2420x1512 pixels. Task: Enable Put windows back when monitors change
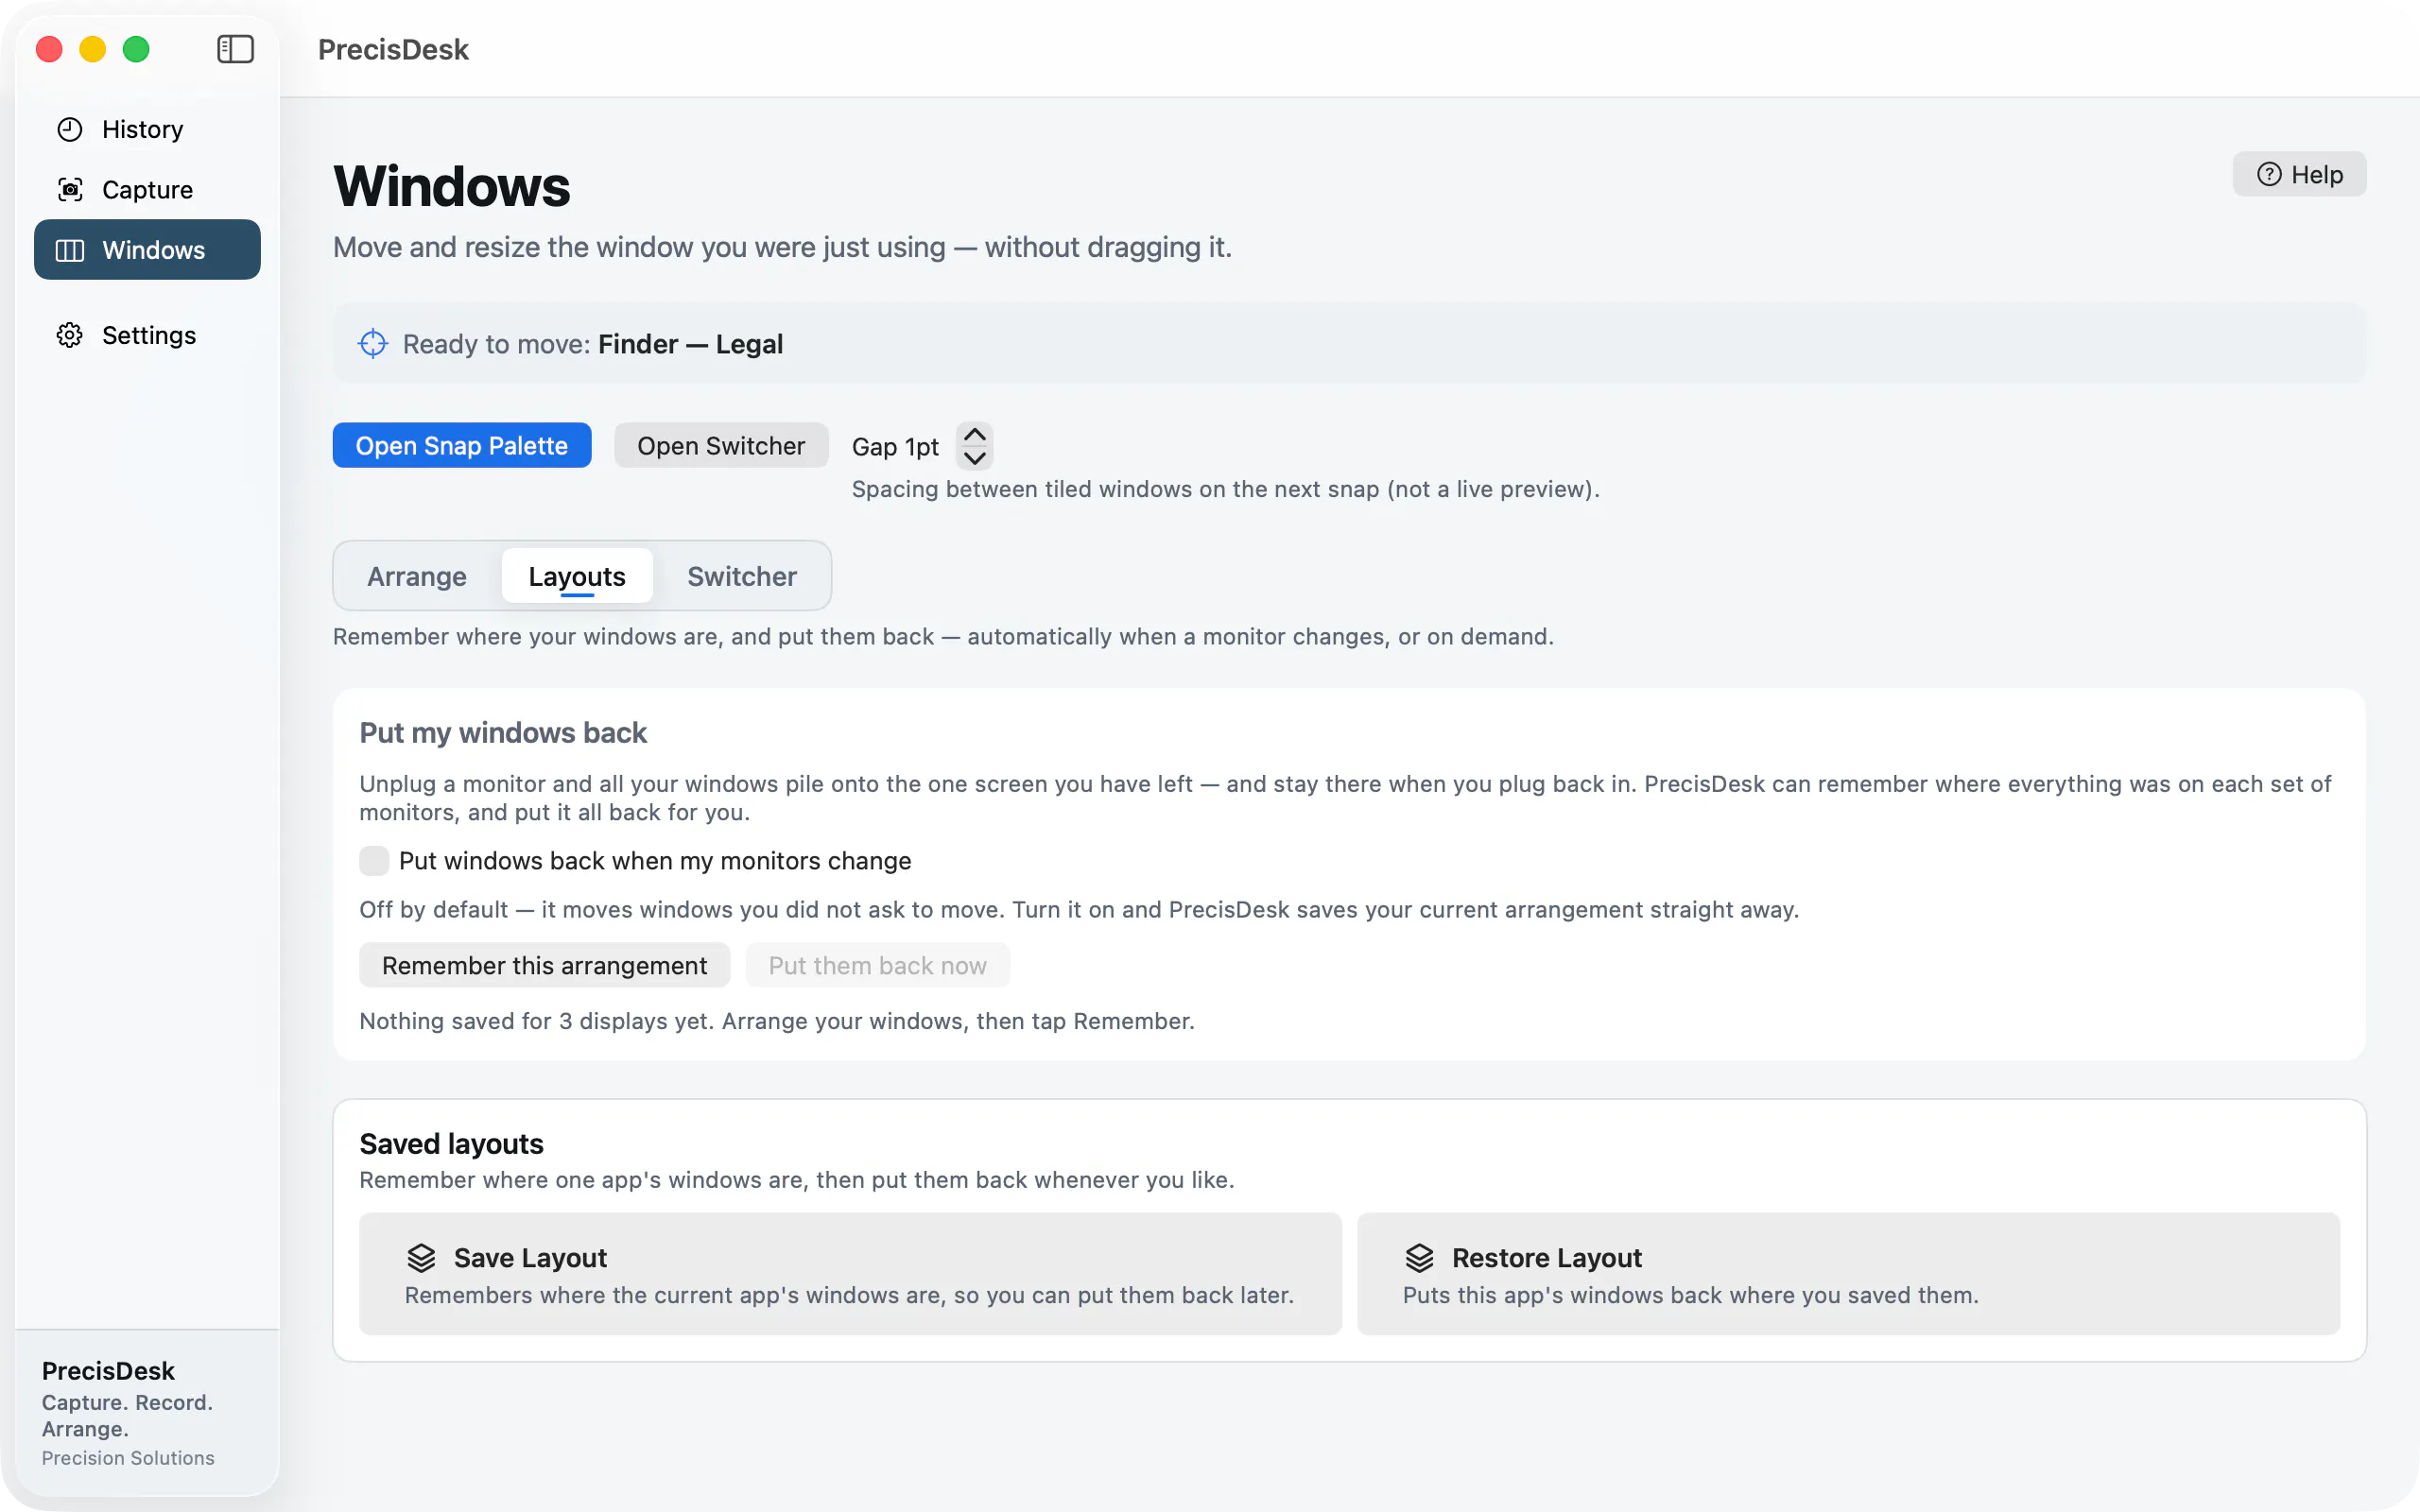(x=374, y=860)
